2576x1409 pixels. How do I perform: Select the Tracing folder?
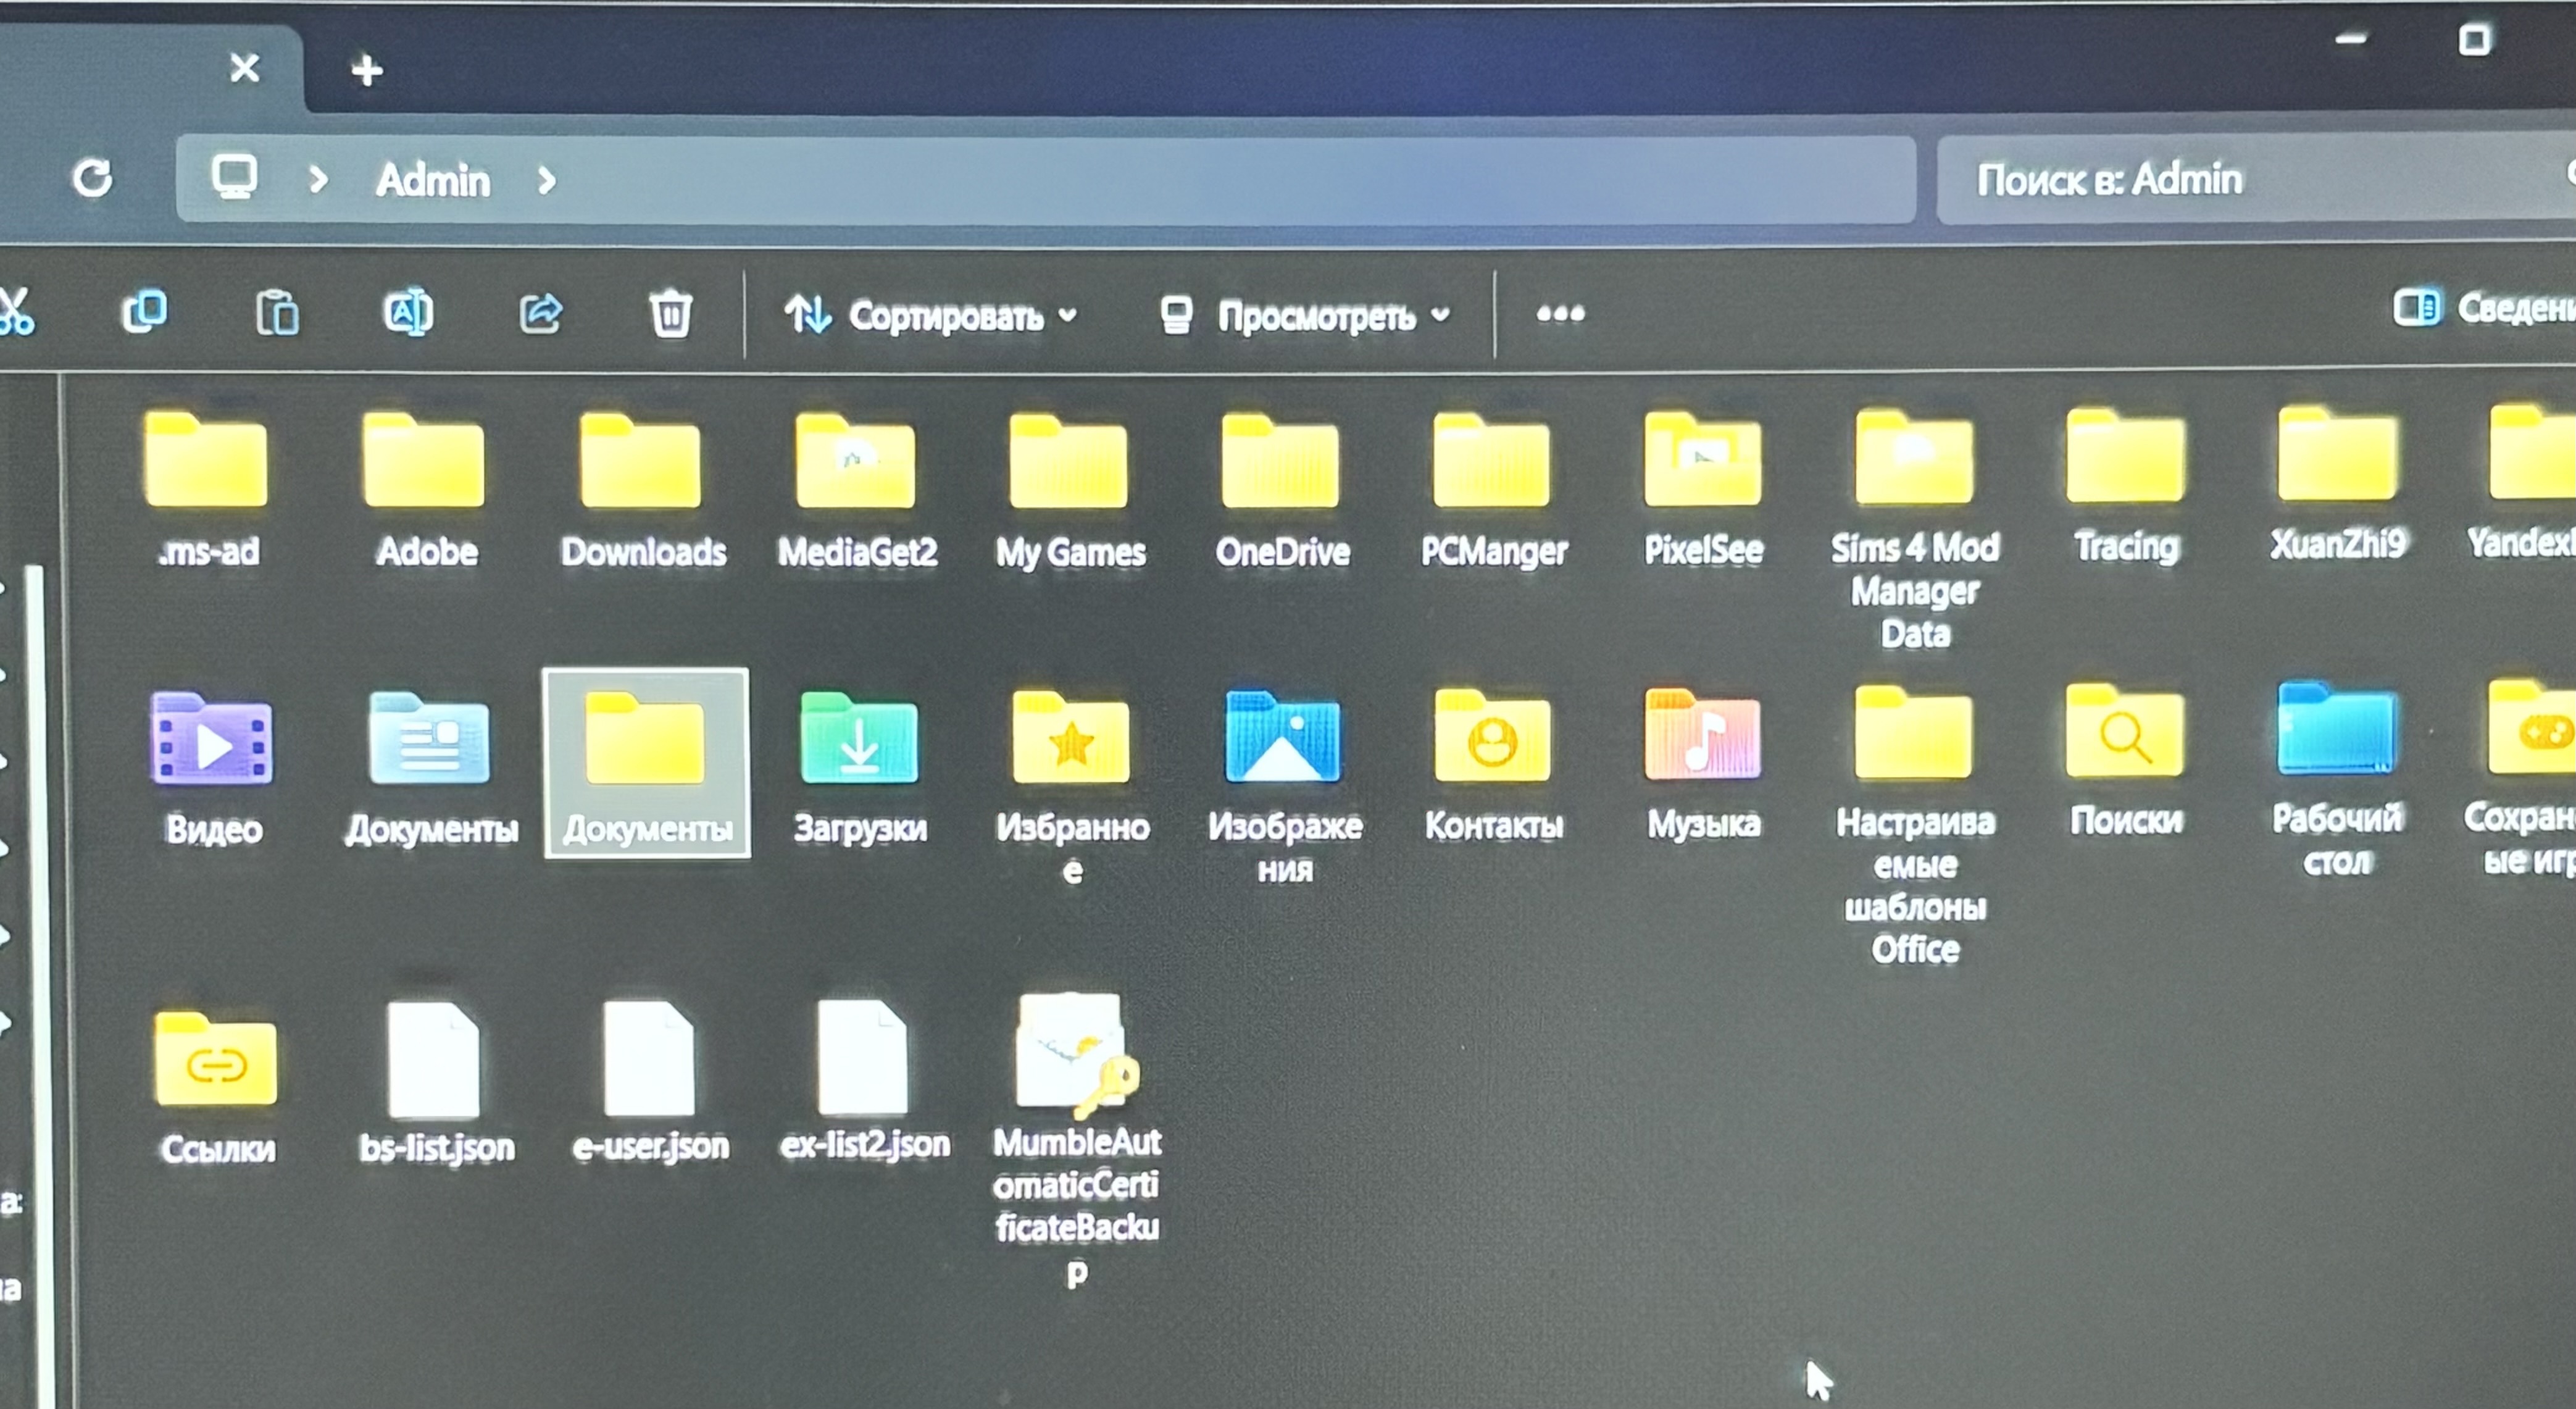tap(2126, 487)
